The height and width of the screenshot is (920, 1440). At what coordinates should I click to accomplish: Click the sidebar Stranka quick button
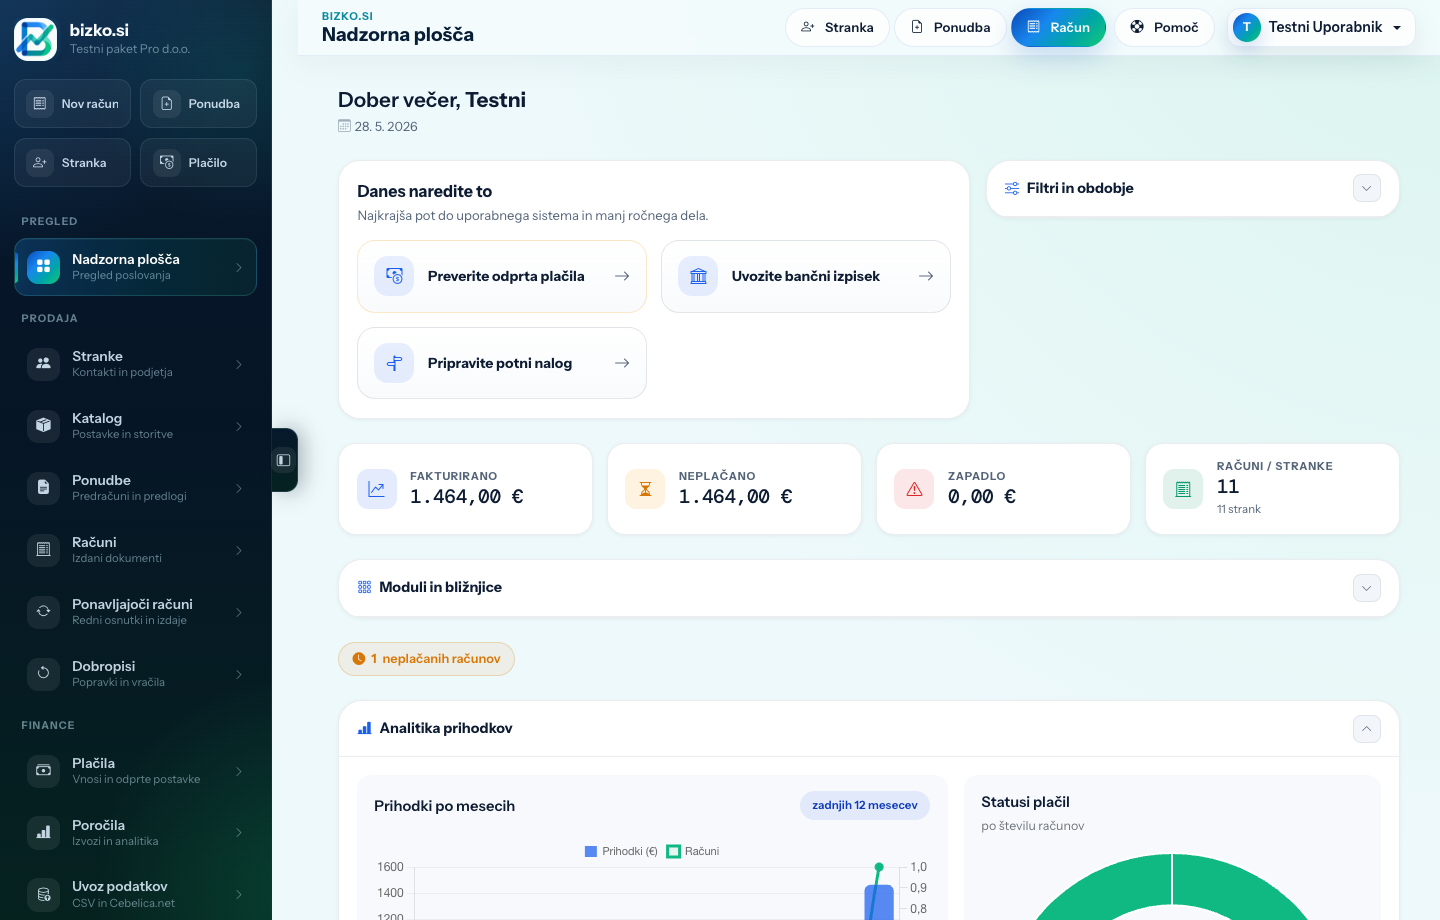point(72,162)
